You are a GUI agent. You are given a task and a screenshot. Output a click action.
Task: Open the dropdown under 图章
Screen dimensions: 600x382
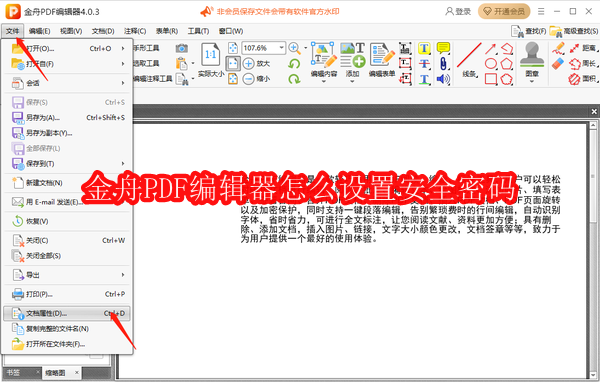(532, 81)
